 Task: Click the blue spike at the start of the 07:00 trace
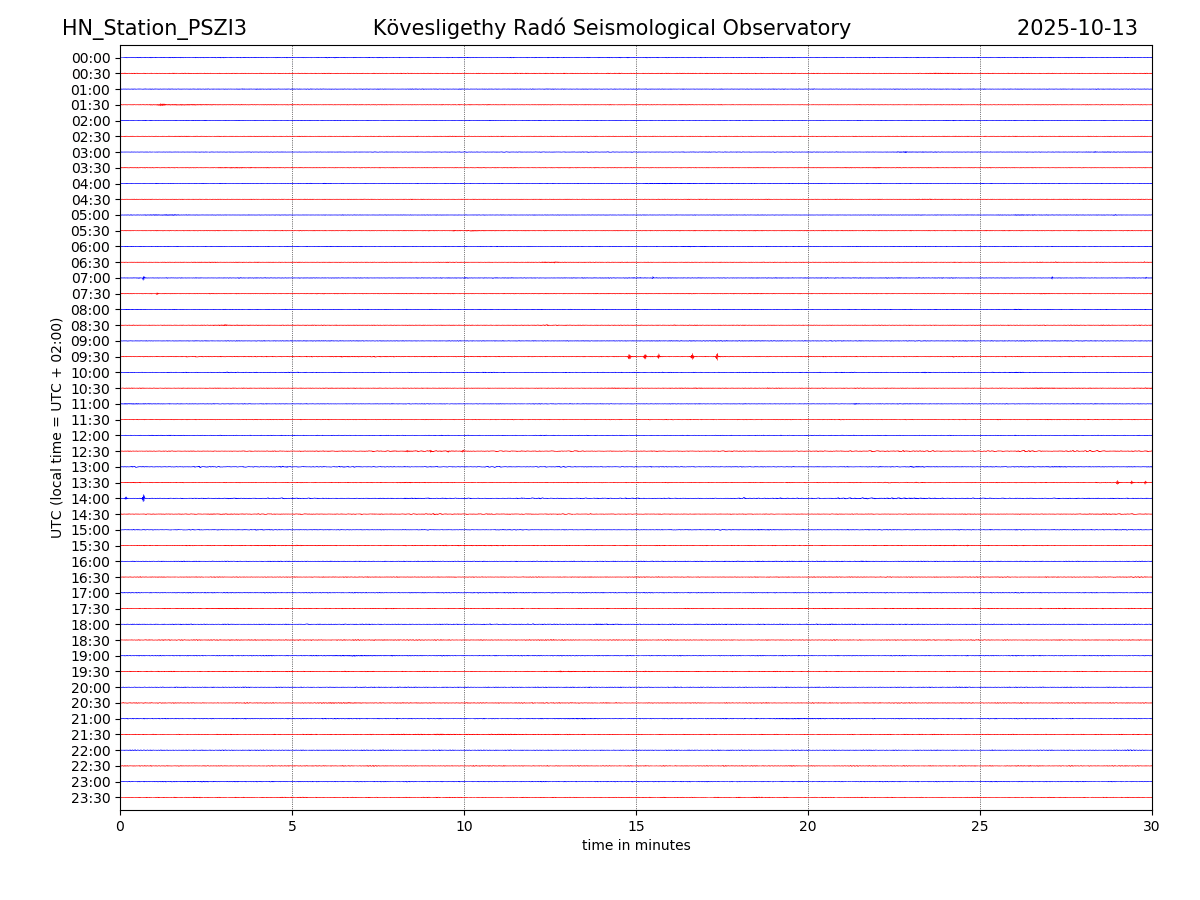point(143,278)
